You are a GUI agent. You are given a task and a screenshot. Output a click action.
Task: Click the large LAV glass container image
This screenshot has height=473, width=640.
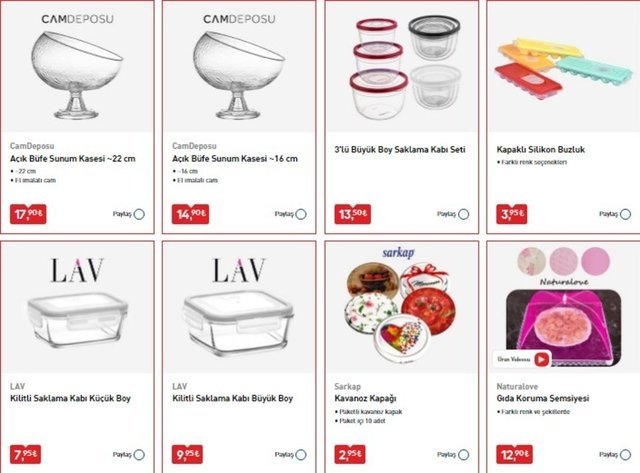click(238, 323)
